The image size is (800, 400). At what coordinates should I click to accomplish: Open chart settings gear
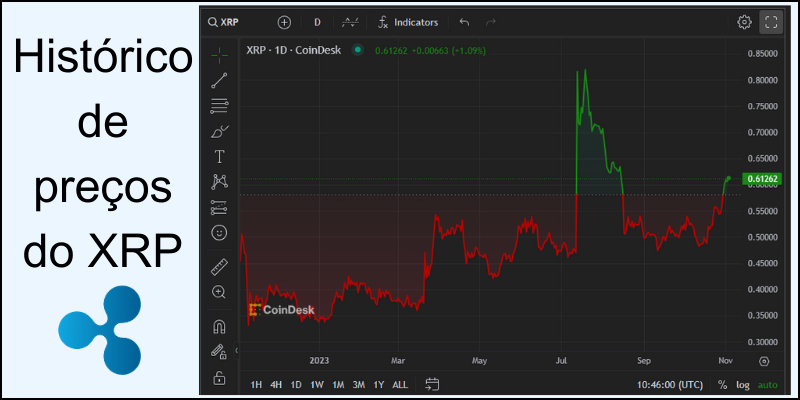coord(744,22)
